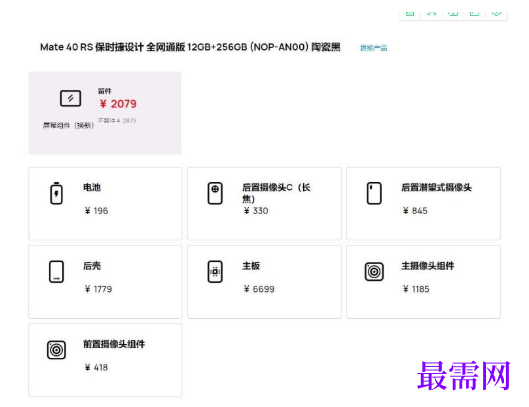Image resolution: width=529 pixels, height=407 pixels.
Task: Click the periscope camera price ¥ 845
Action: coord(415,211)
